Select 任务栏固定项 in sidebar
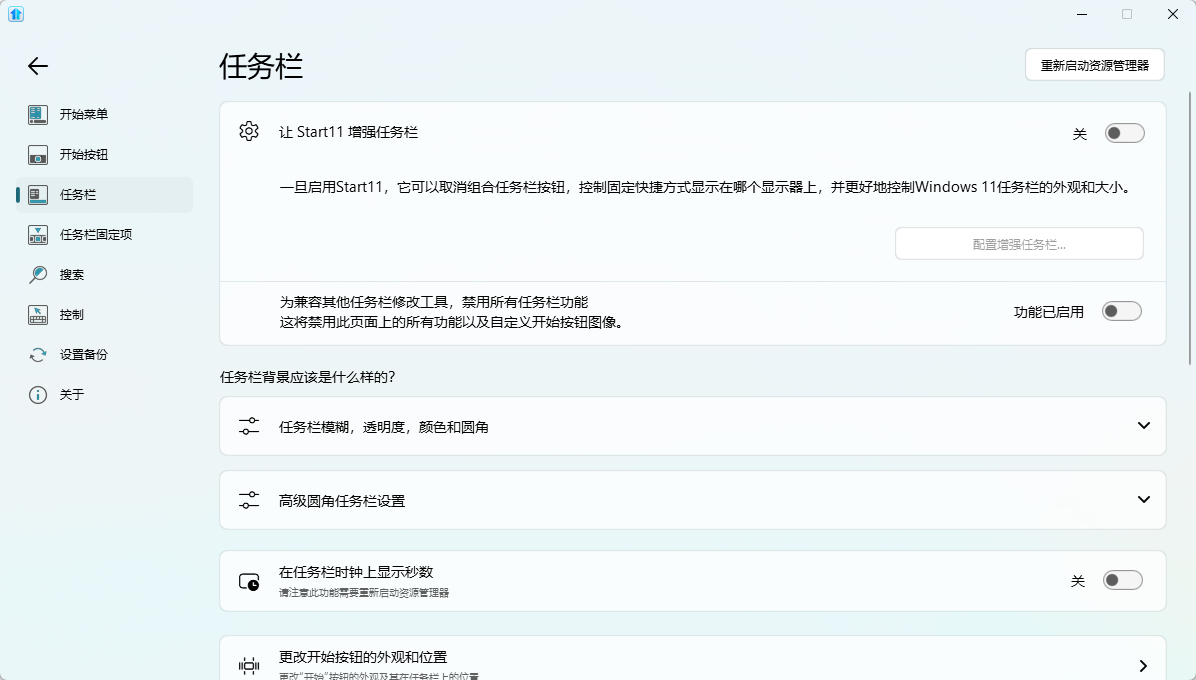1196x680 pixels. click(104, 235)
